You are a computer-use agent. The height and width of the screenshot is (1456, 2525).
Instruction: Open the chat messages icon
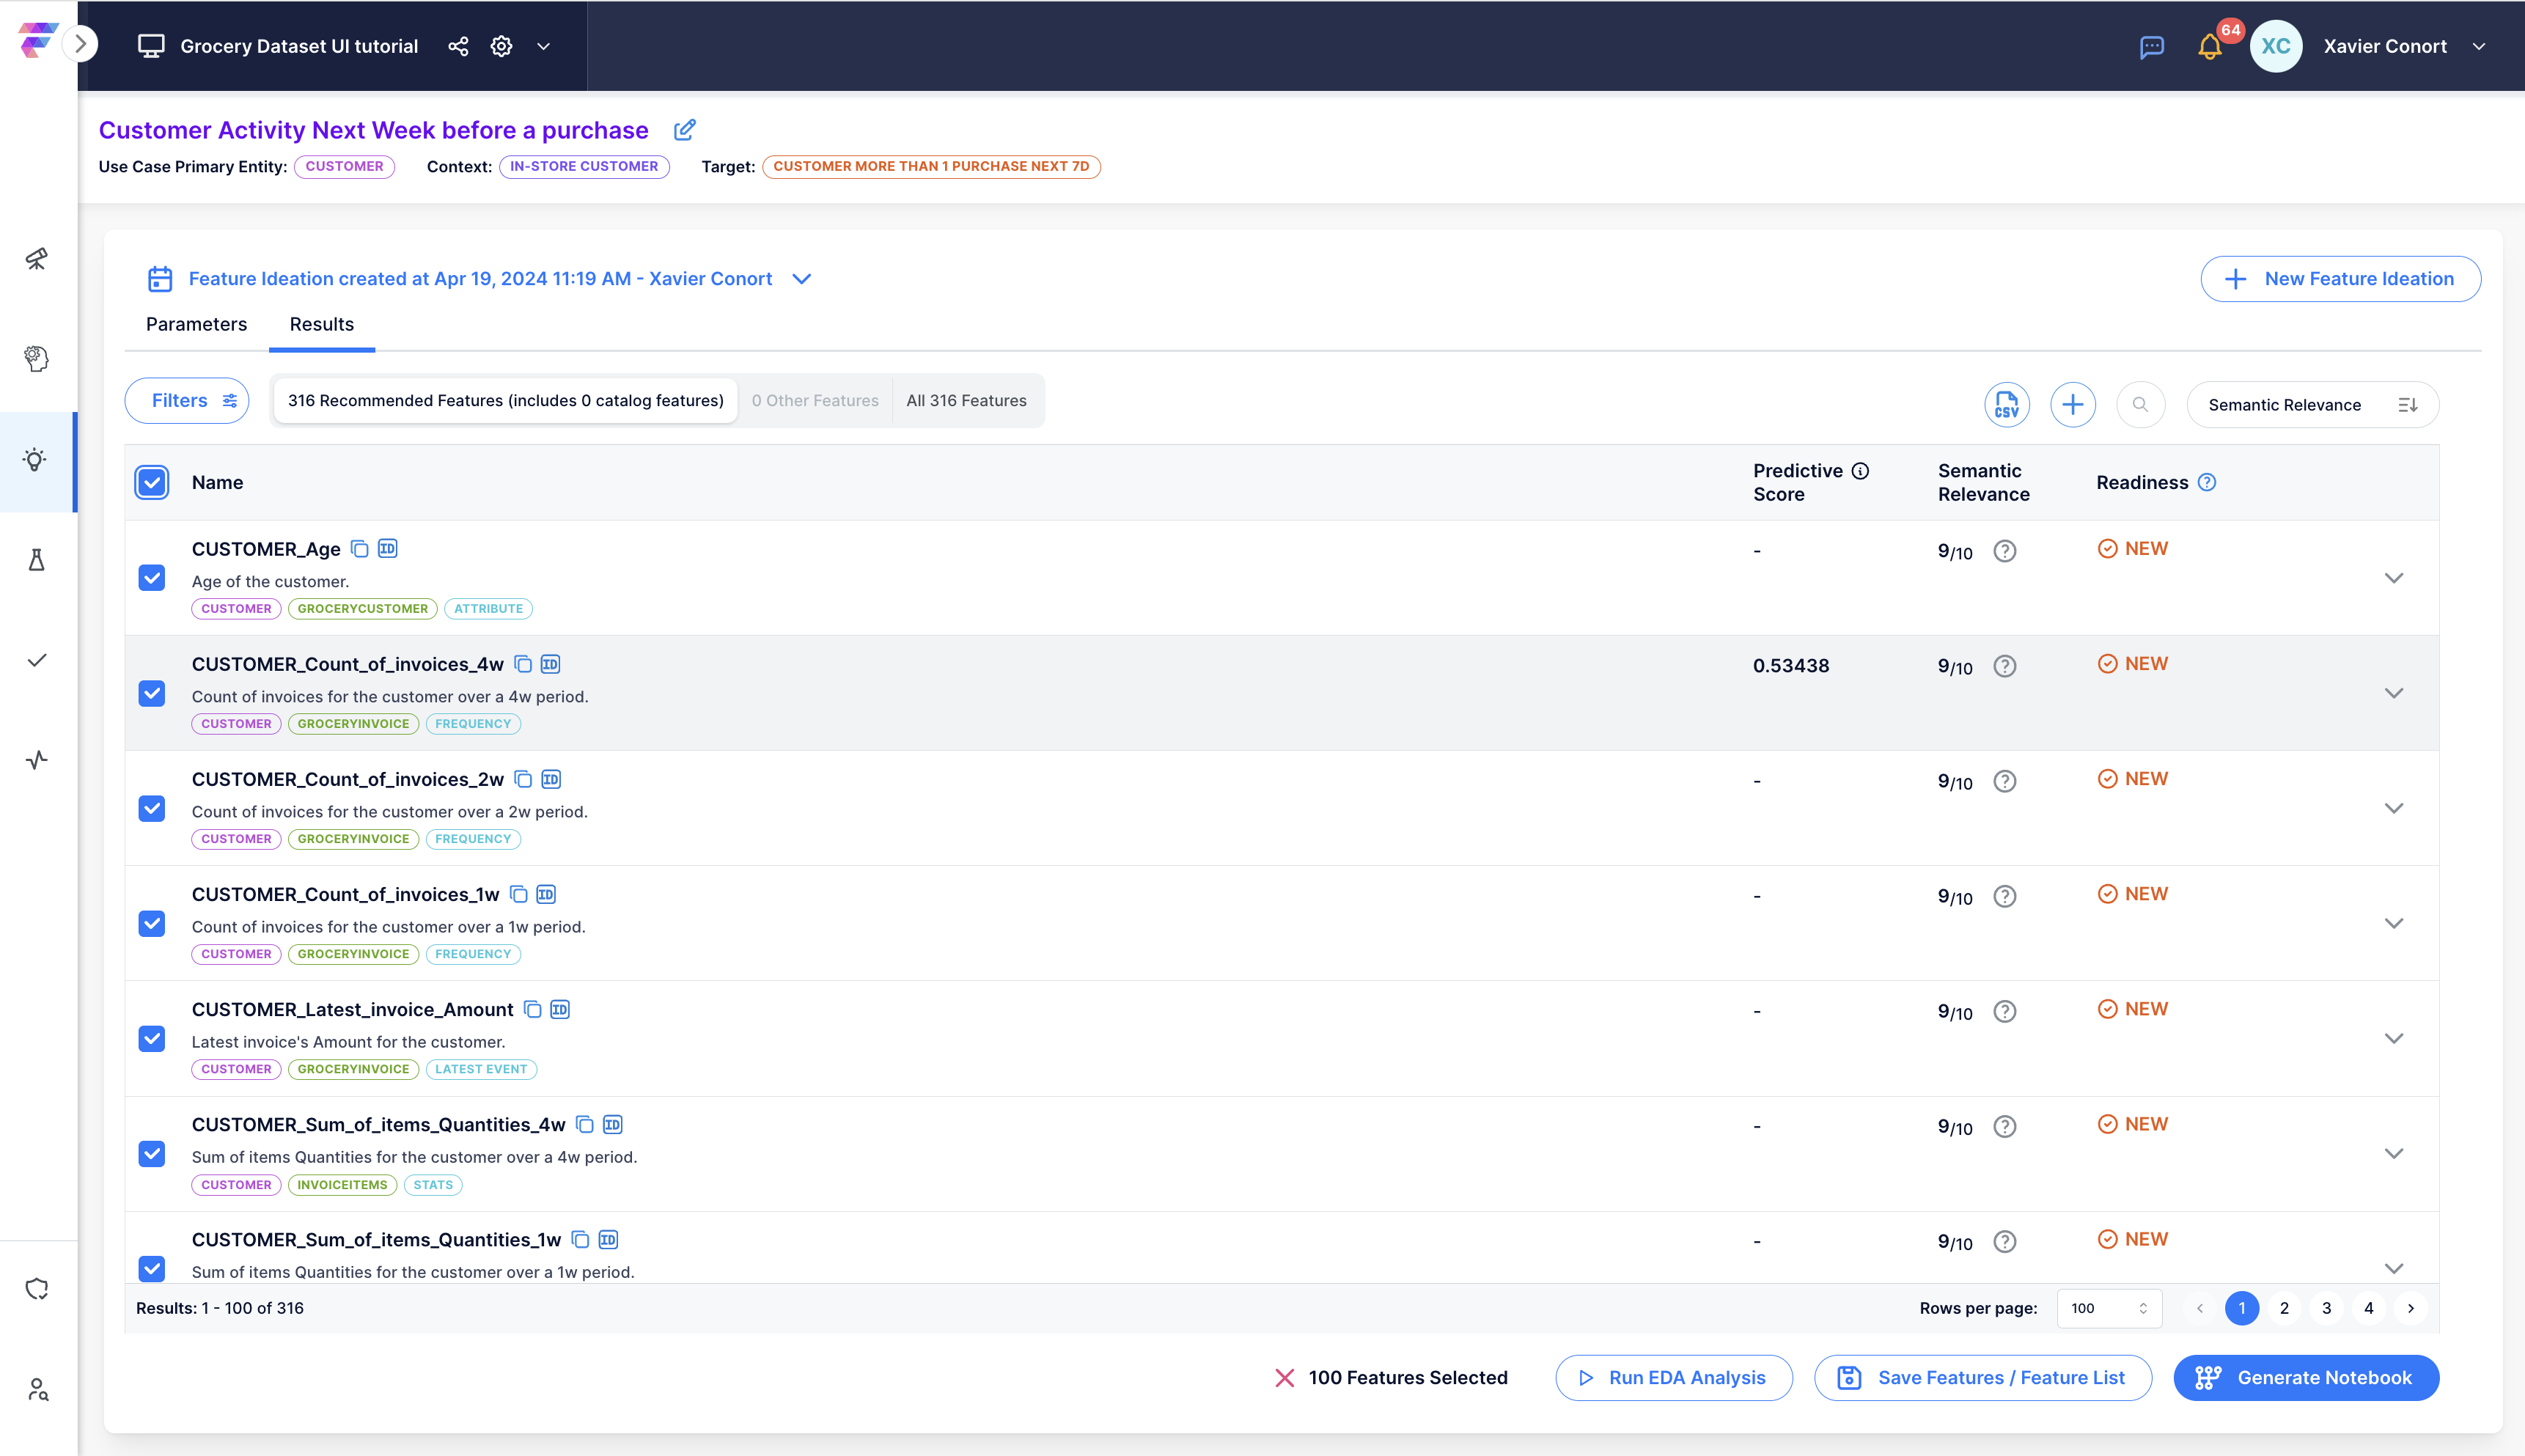[2152, 47]
